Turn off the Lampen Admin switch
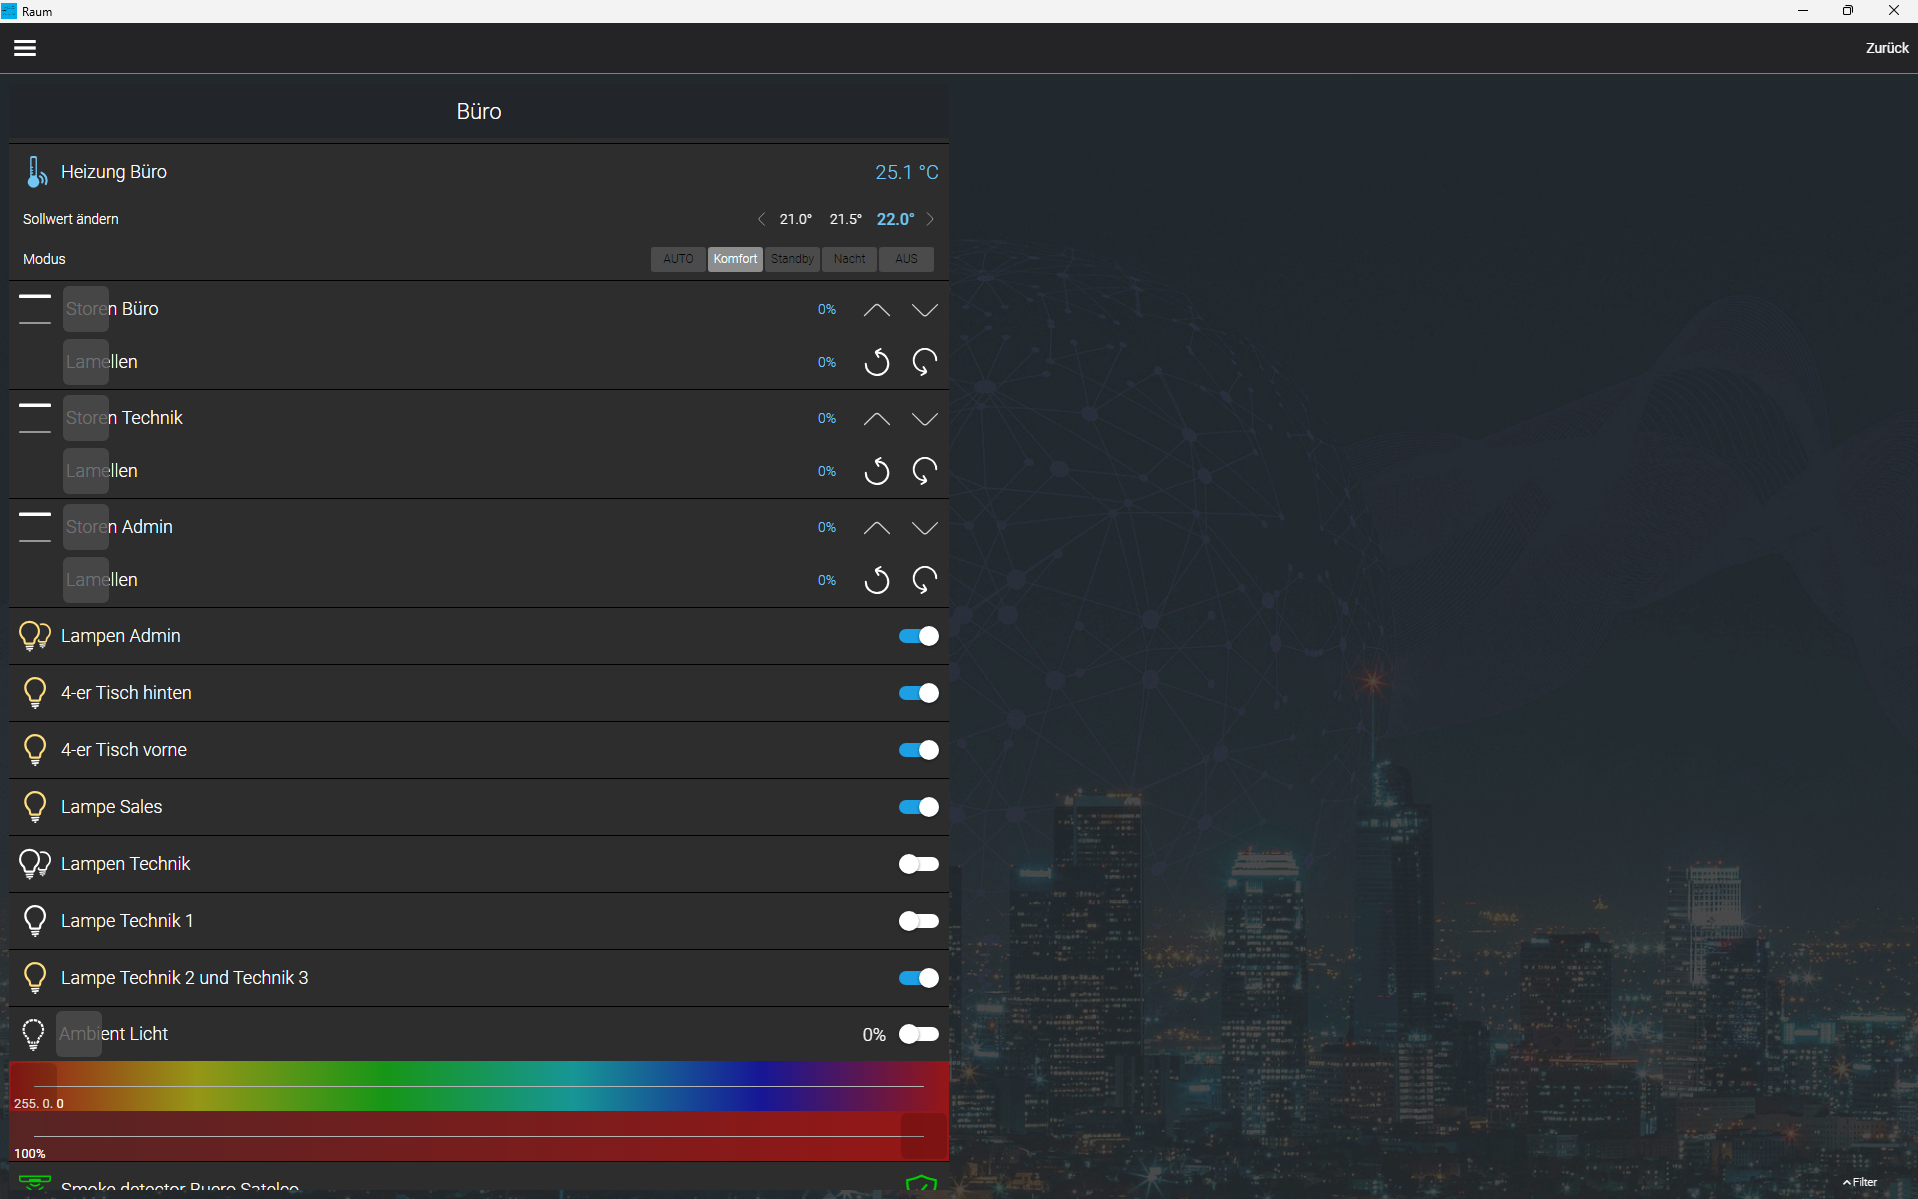This screenshot has width=1918, height=1199. click(918, 636)
